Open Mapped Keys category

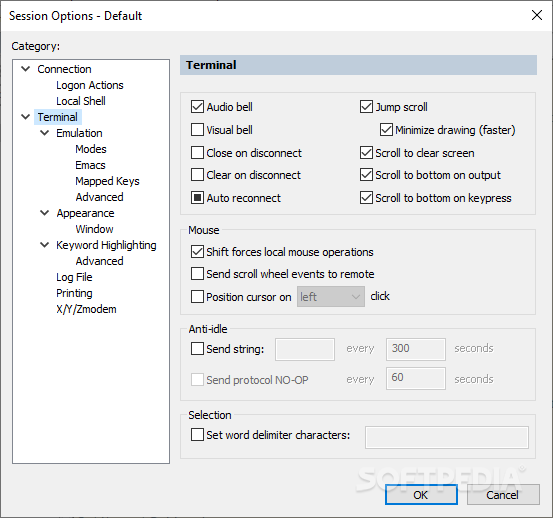click(107, 181)
